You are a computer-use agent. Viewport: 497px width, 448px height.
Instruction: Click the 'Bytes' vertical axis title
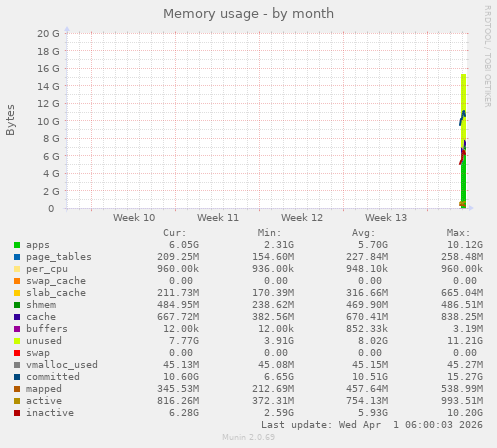(10, 120)
